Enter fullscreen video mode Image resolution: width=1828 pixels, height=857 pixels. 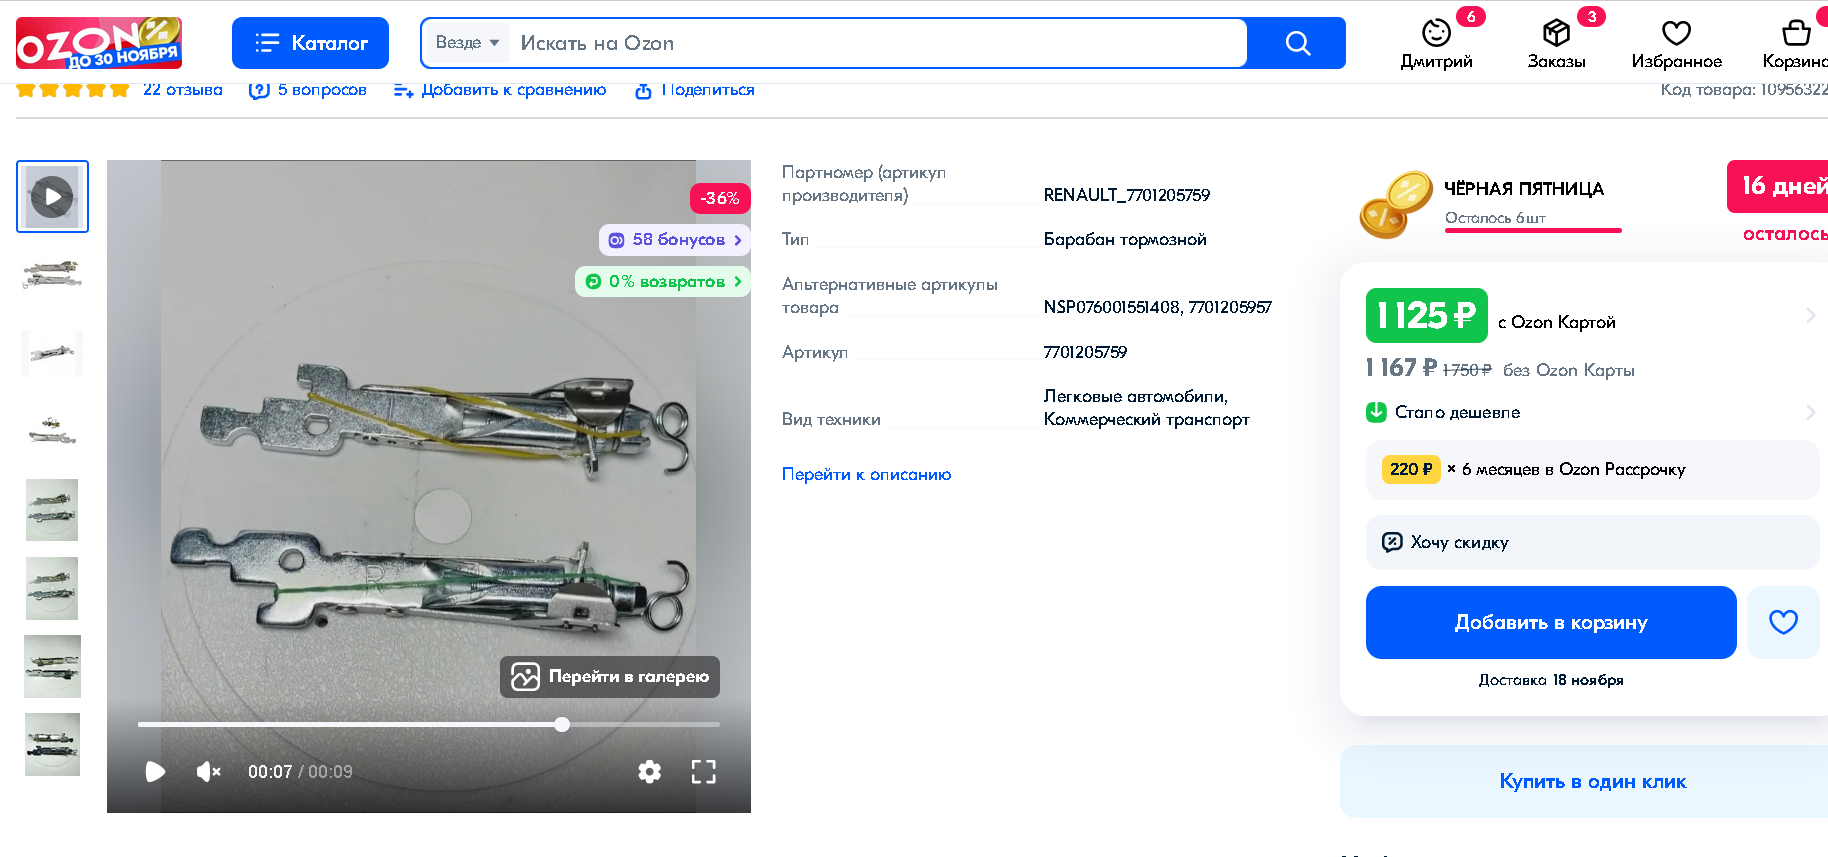click(x=703, y=771)
